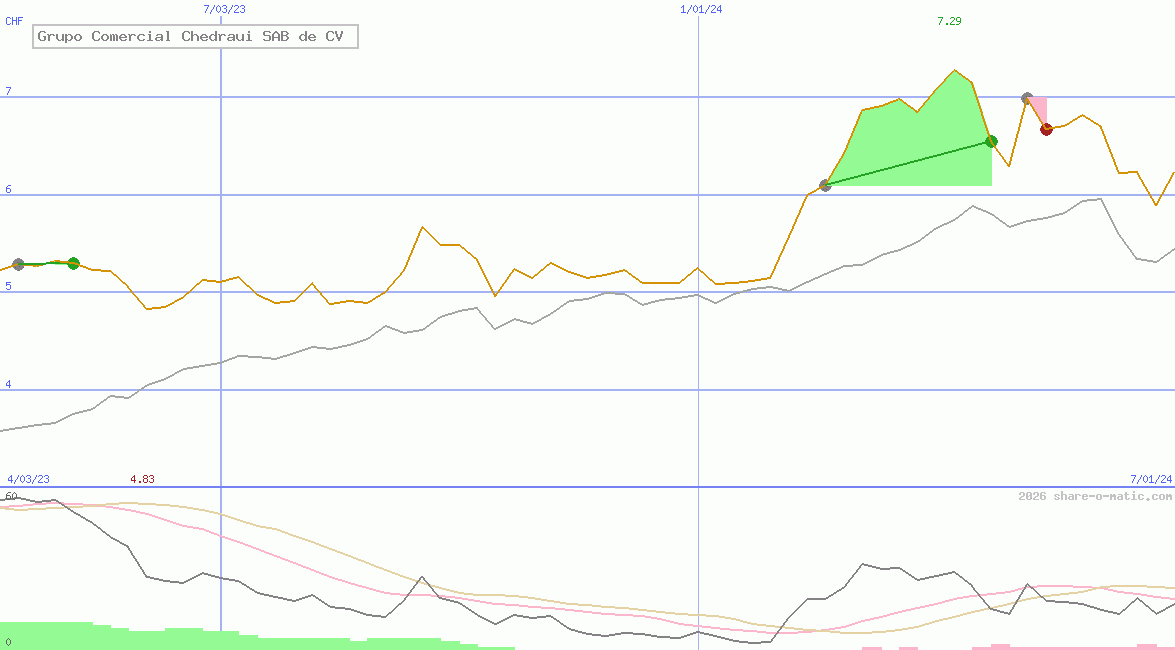
Task: Click the red 4.83 low value label
Action: (x=143, y=479)
